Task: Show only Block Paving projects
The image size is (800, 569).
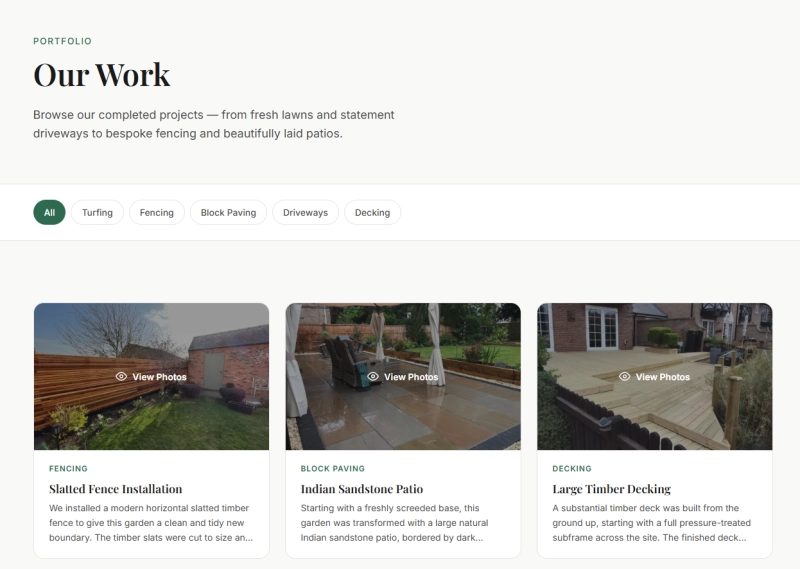Action: [229, 212]
